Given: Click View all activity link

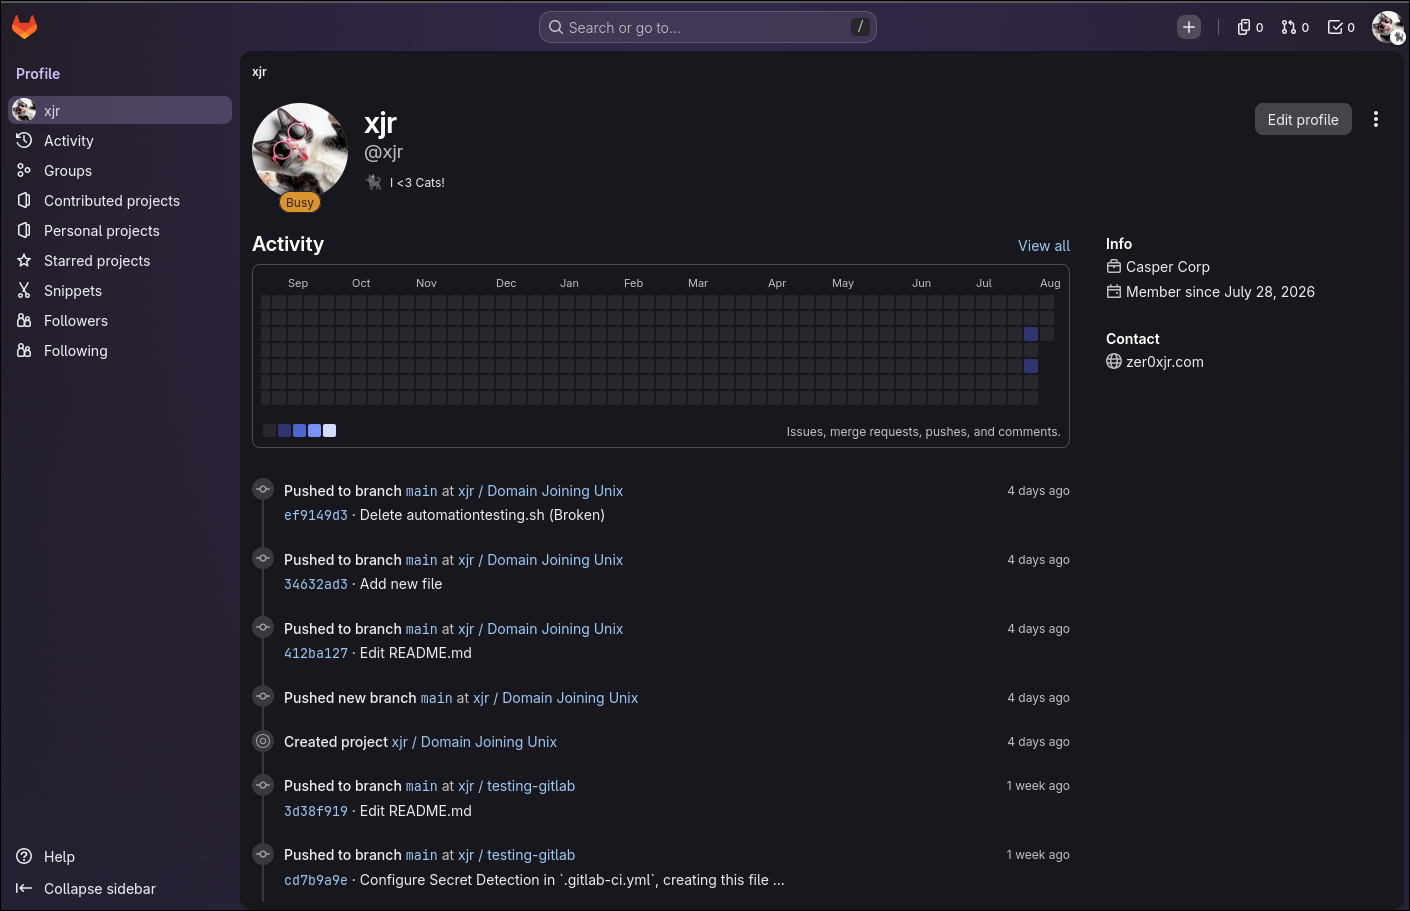Looking at the screenshot, I should (x=1043, y=246).
